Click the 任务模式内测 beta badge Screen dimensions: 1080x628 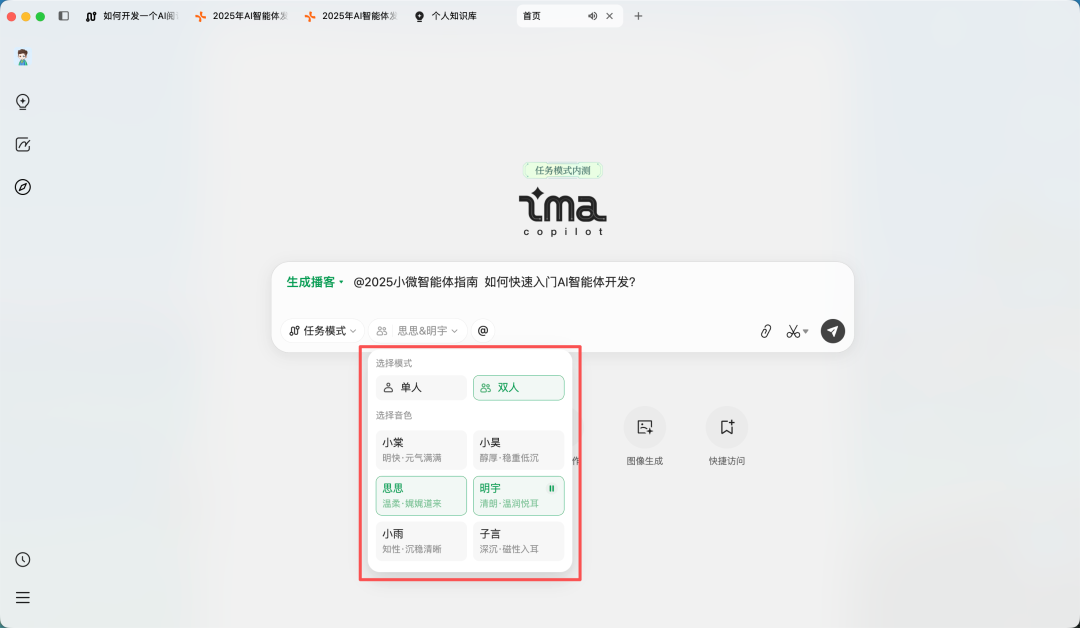[564, 170]
